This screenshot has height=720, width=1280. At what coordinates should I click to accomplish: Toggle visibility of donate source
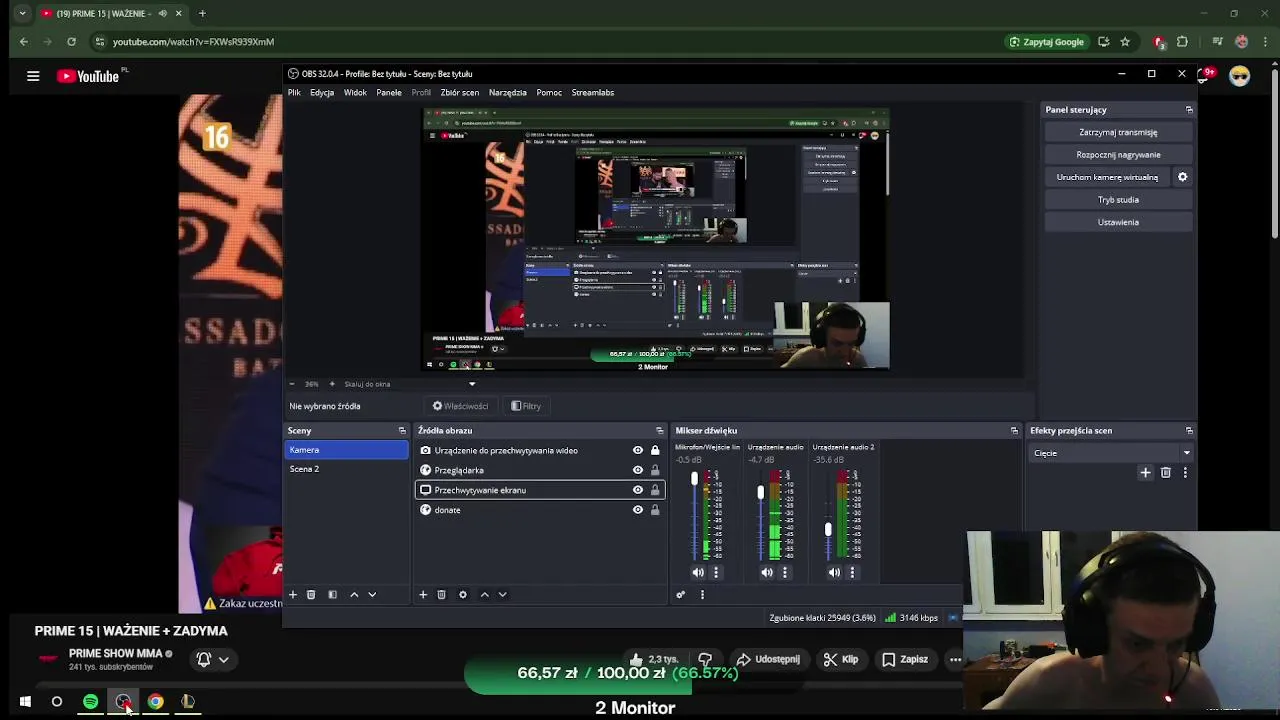click(x=638, y=510)
